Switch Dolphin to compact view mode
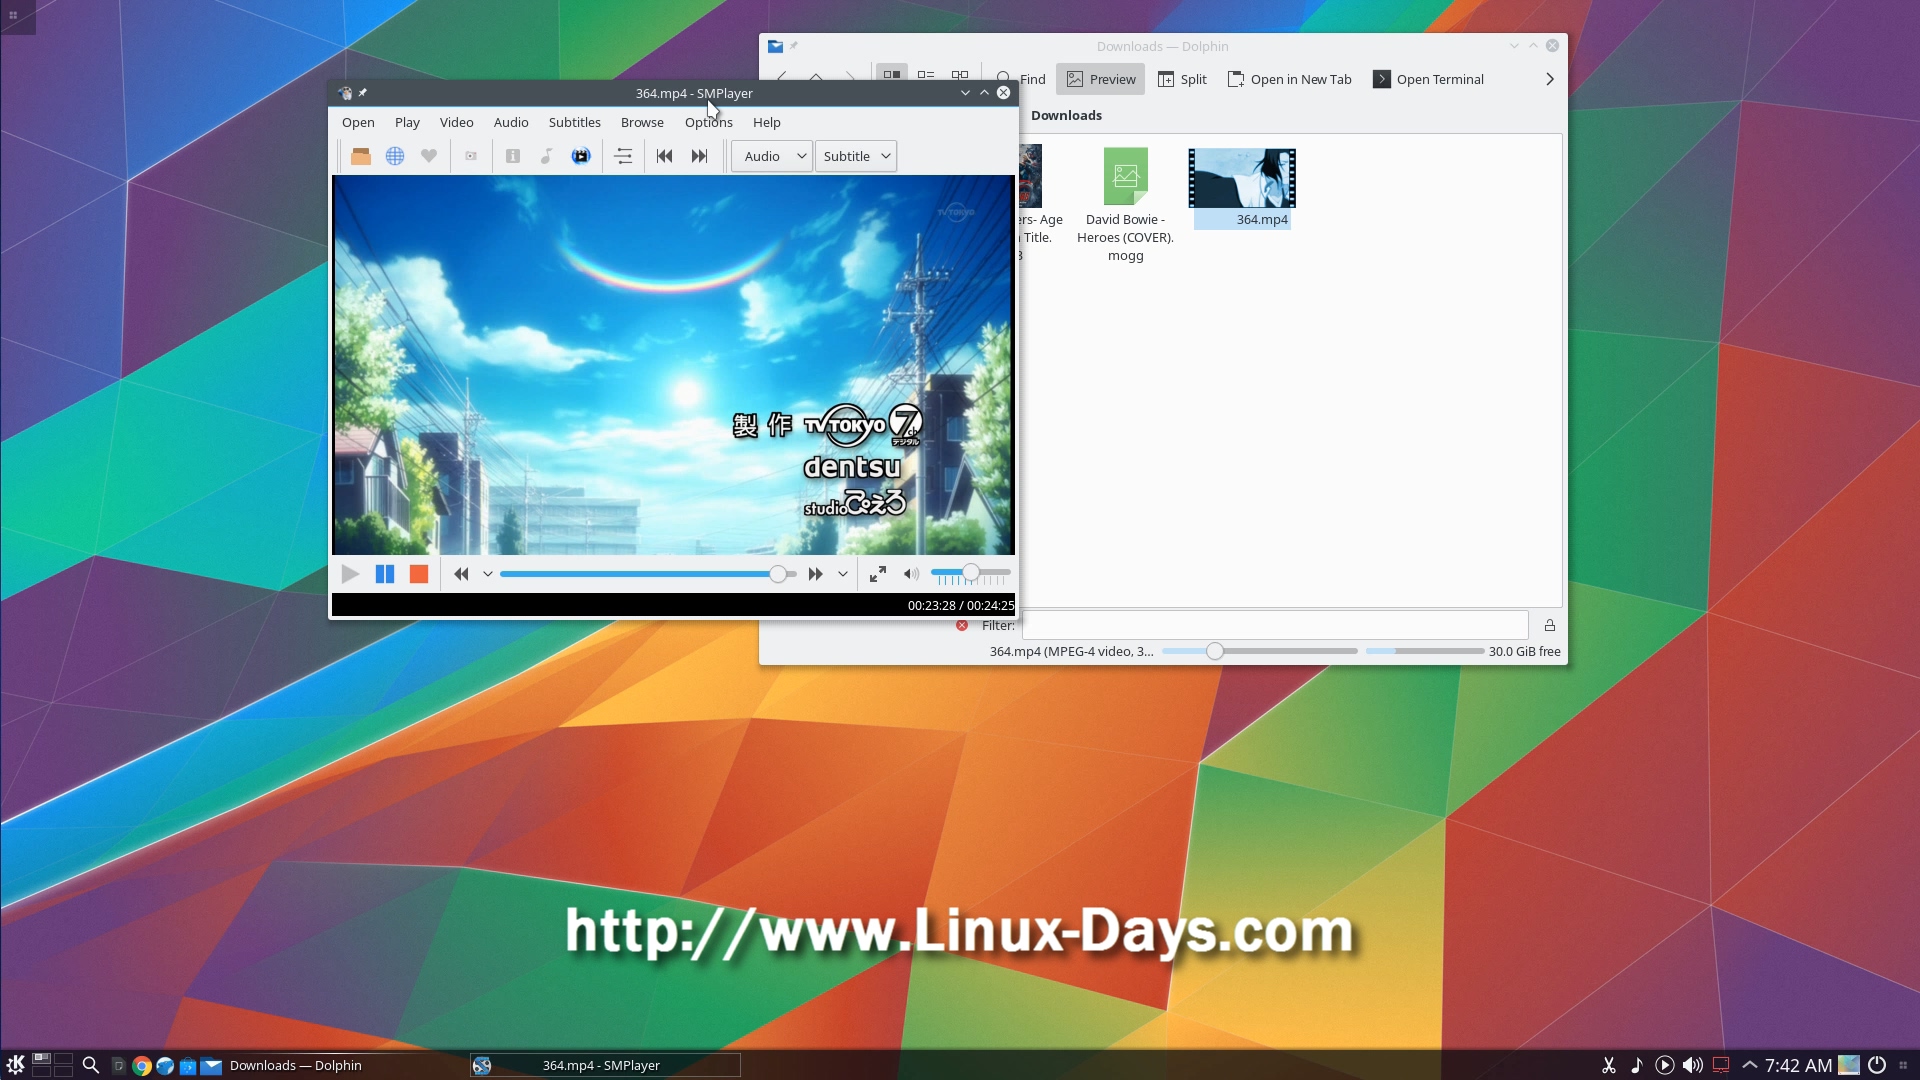 (926, 75)
